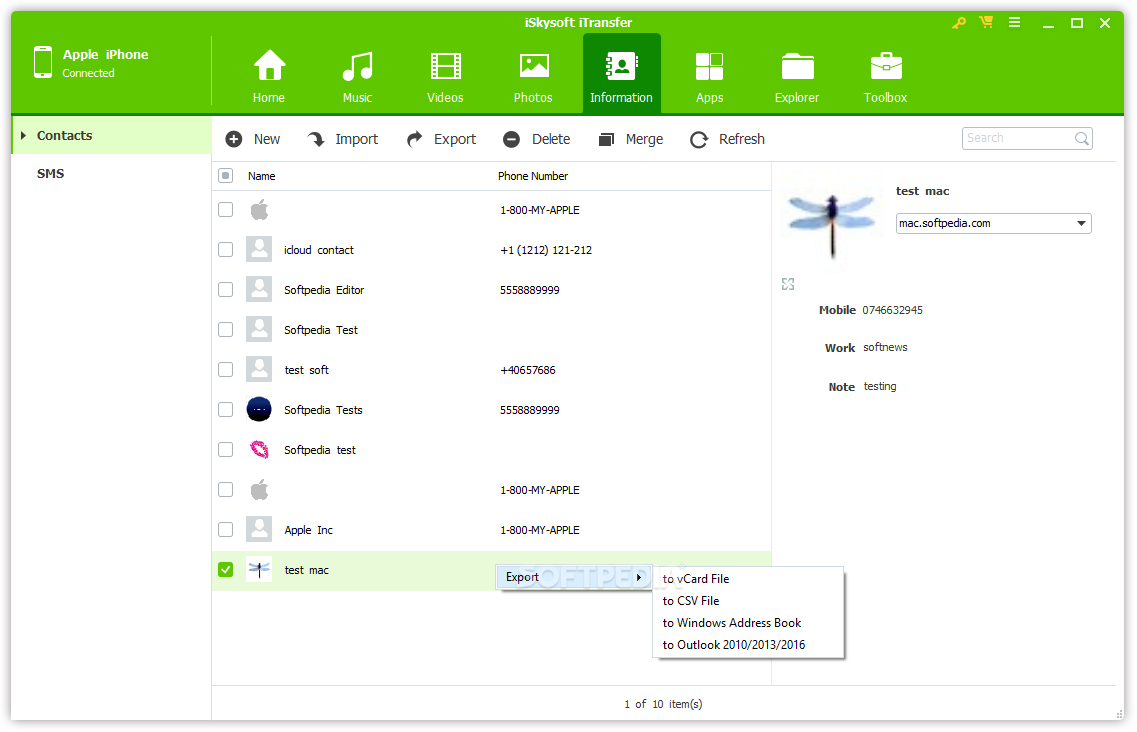1137x732 pixels.
Task: Click phone number +1 (1212) 121-212
Action: (546, 250)
